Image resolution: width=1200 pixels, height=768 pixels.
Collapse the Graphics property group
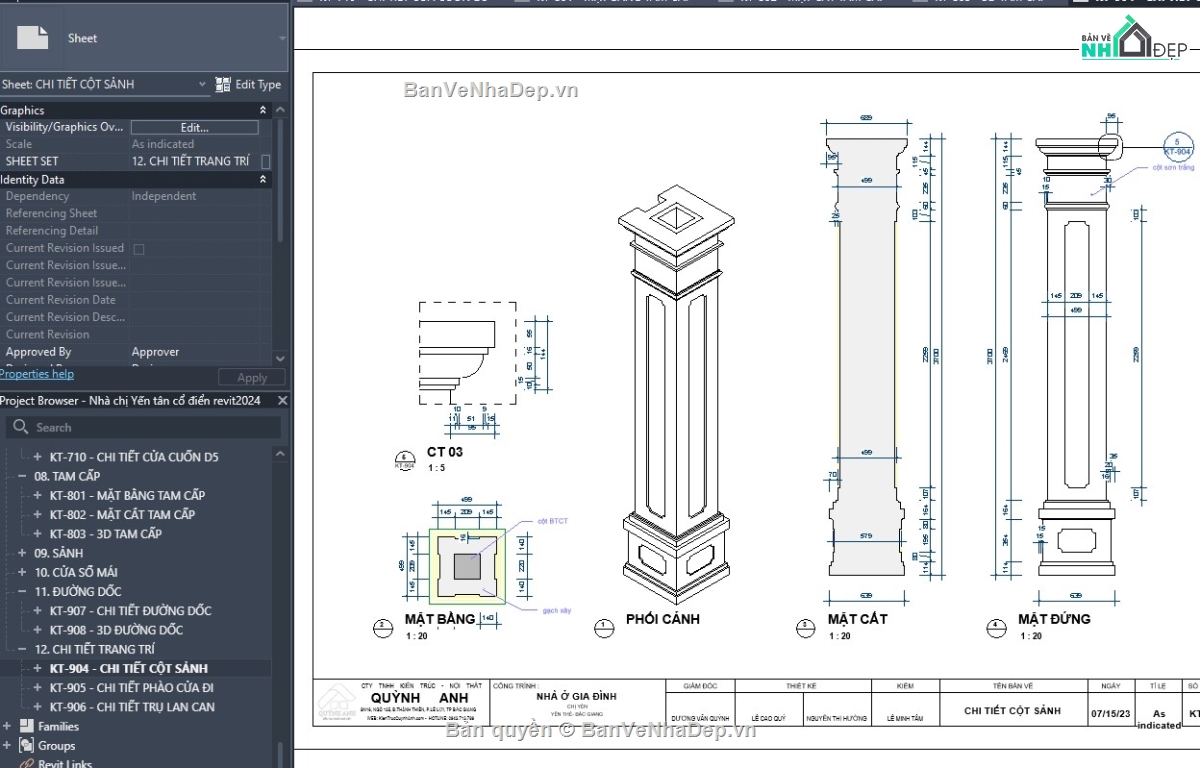pyautogui.click(x=263, y=110)
